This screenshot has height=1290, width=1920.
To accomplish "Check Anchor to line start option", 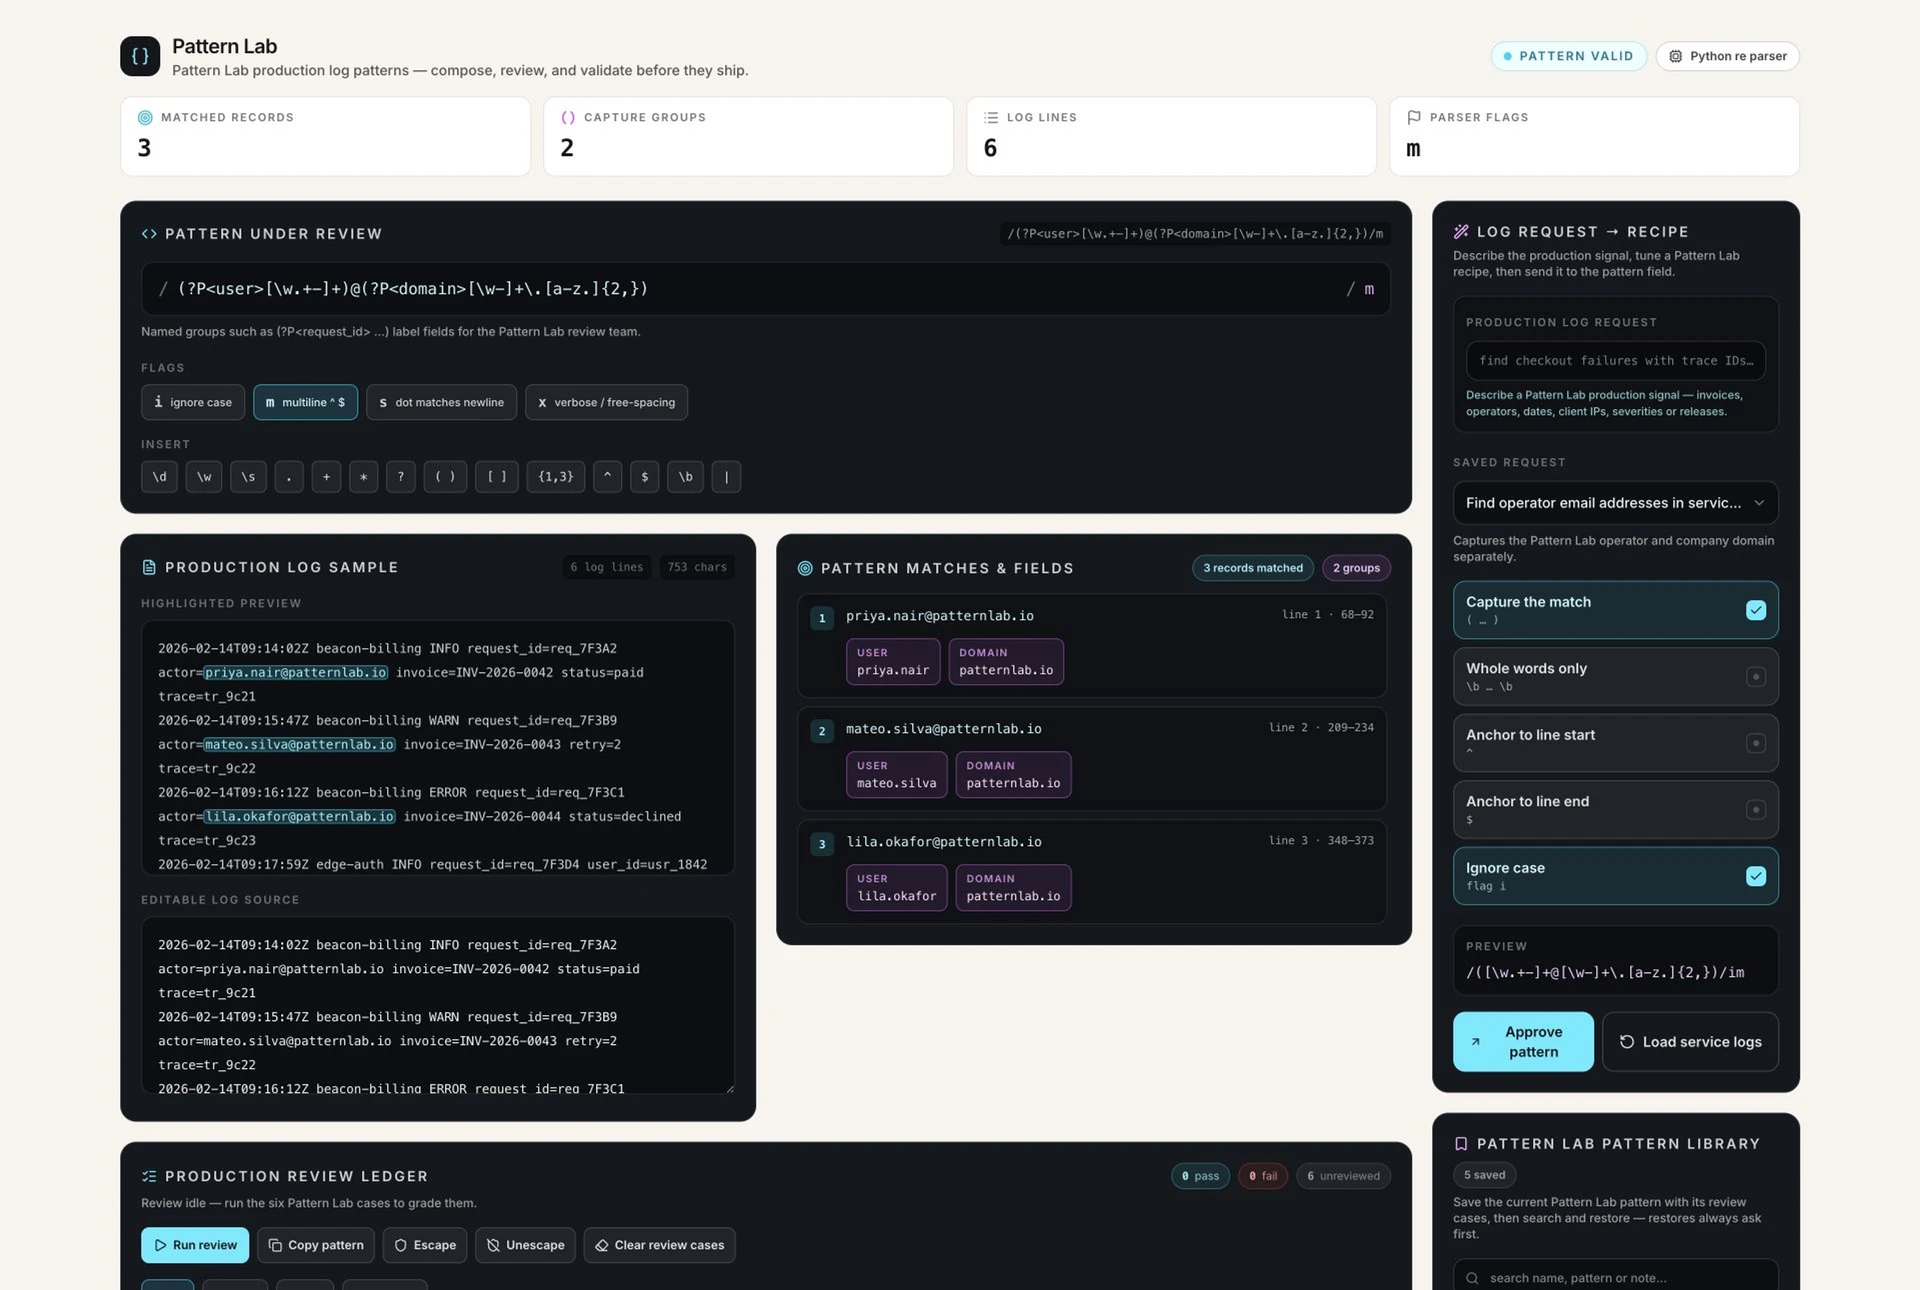I will coord(1615,743).
